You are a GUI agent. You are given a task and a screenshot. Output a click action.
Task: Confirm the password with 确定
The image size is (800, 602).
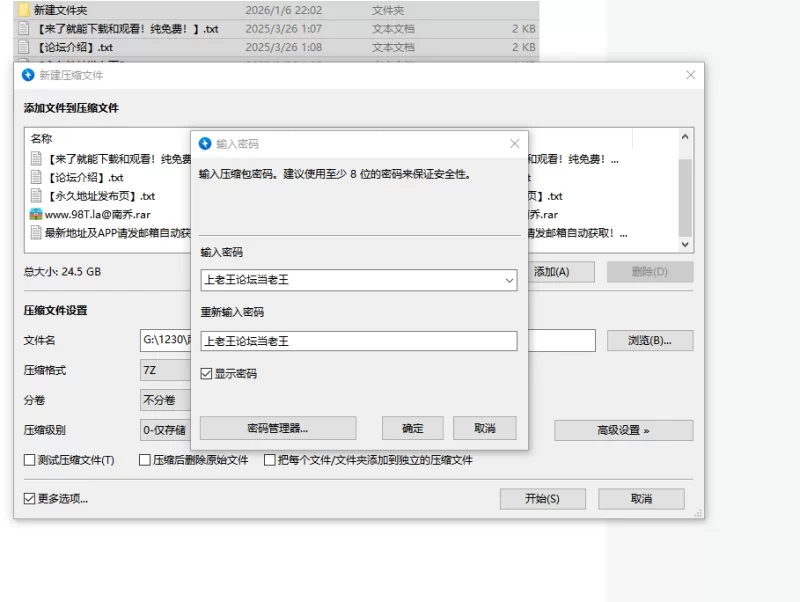coord(413,428)
